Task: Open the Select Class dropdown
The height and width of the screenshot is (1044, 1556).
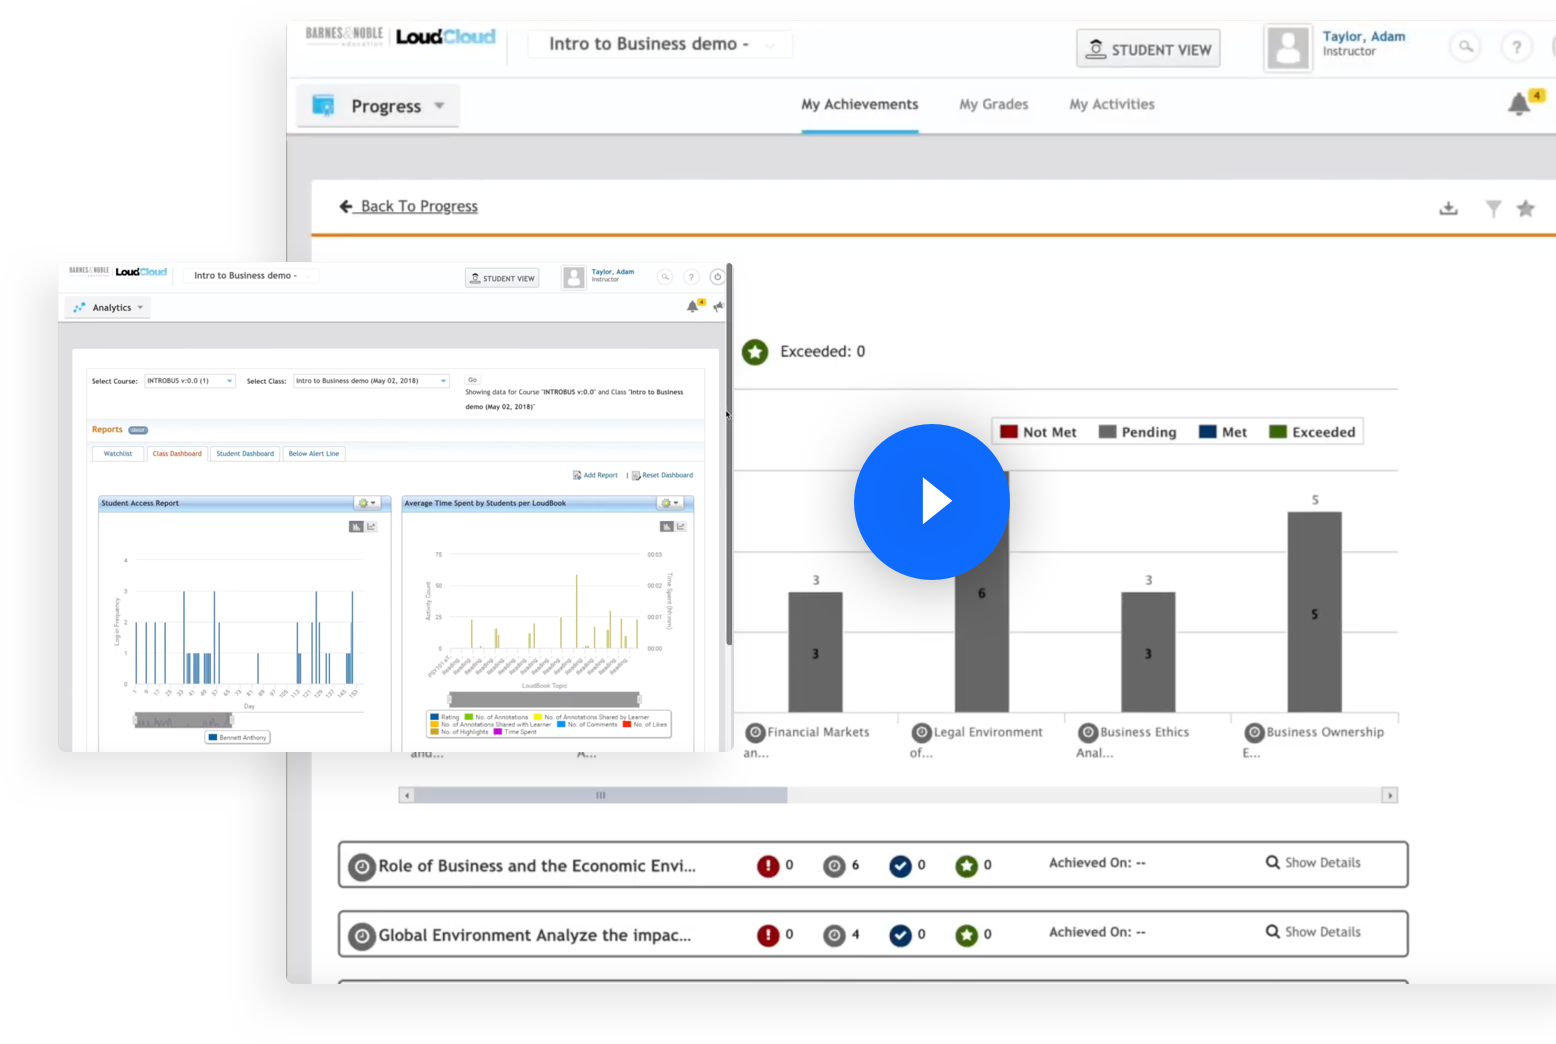Action: [444, 380]
